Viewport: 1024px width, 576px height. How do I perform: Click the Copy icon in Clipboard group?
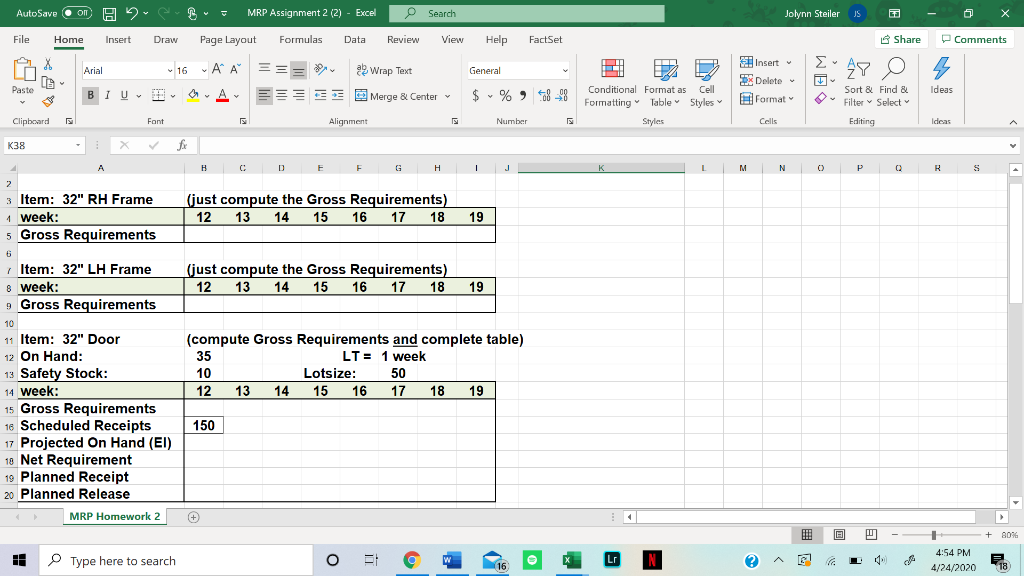point(48,83)
